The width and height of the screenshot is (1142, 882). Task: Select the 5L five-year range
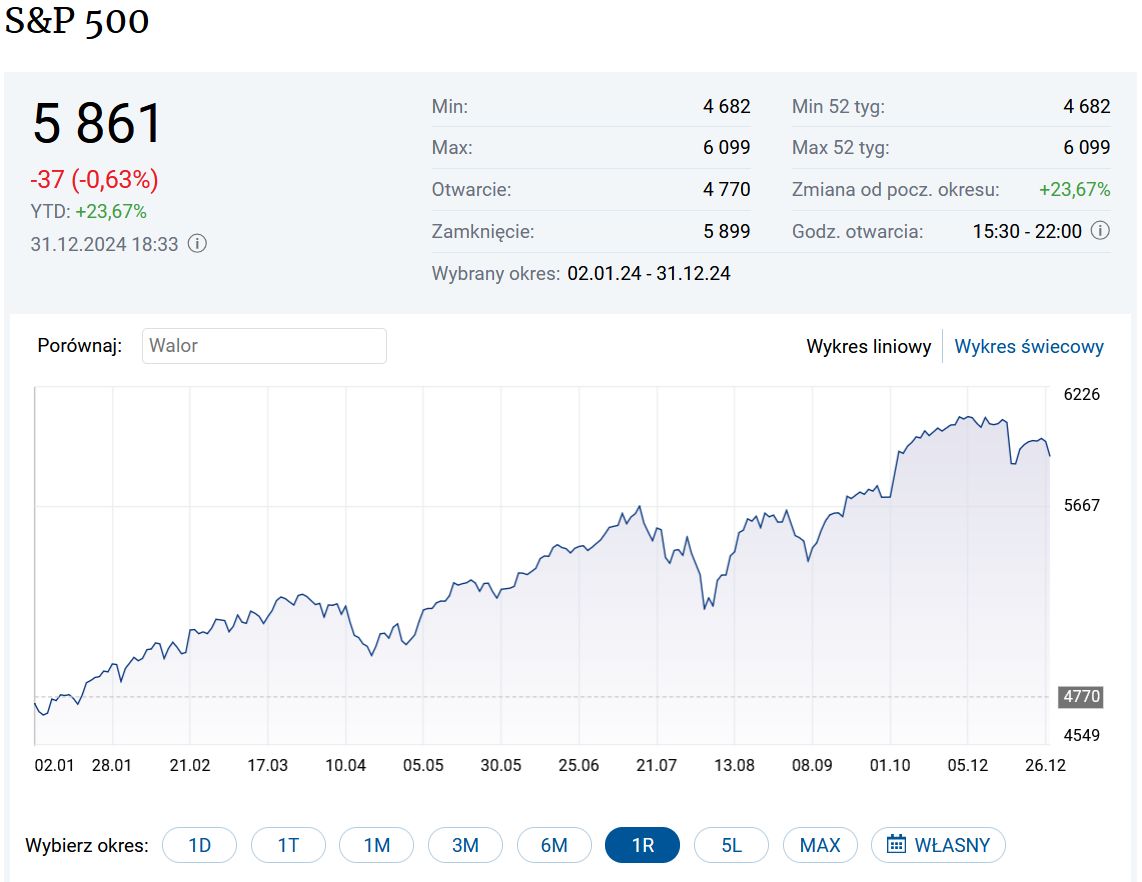click(731, 845)
